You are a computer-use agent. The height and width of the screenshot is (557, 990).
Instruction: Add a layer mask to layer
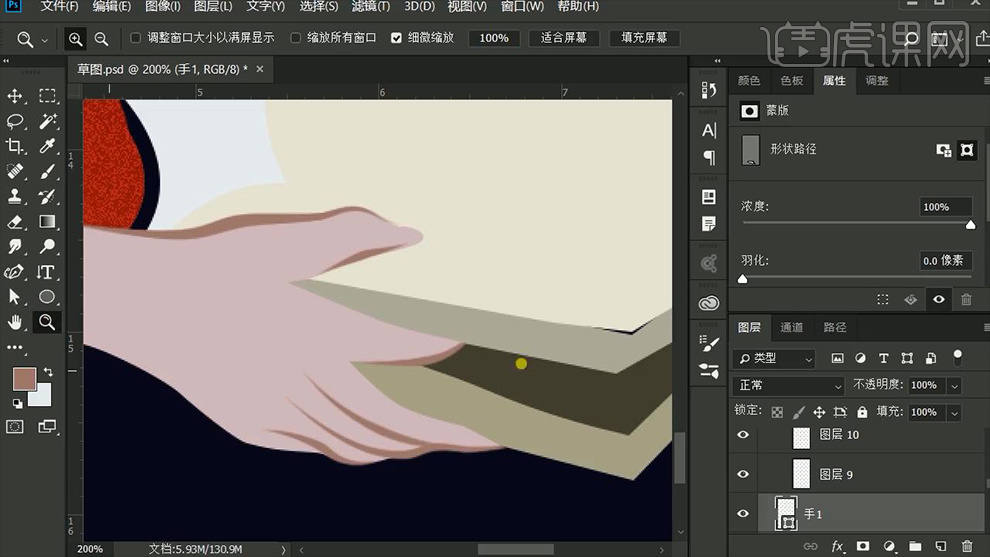pos(863,546)
